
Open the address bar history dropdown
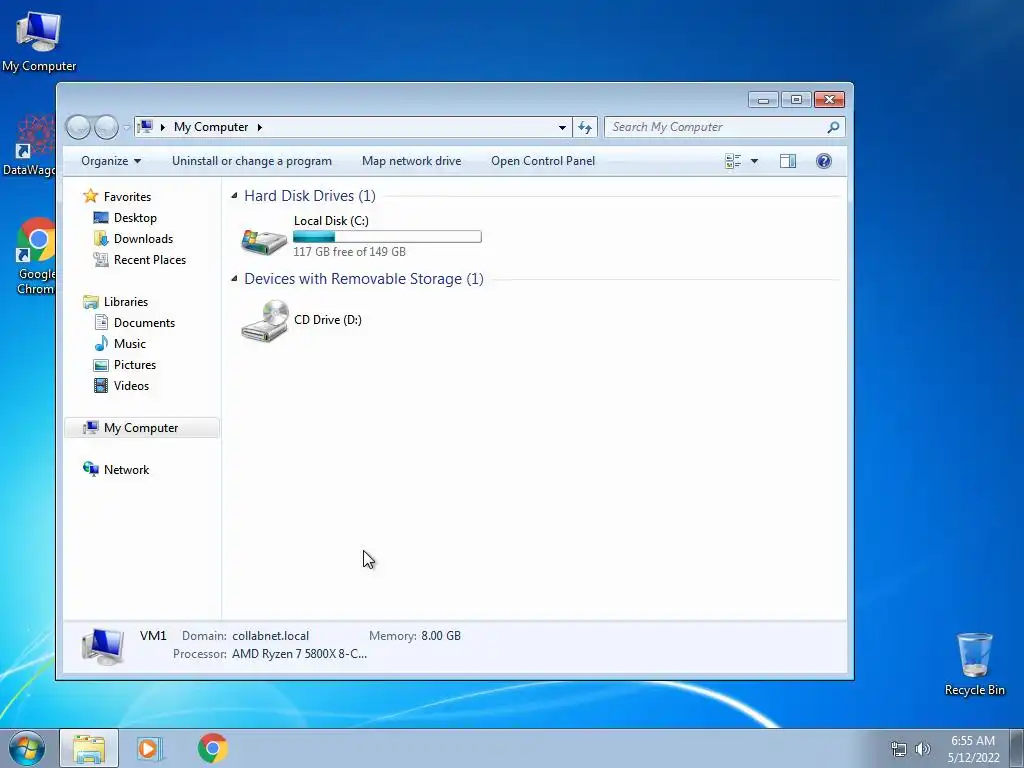point(562,127)
